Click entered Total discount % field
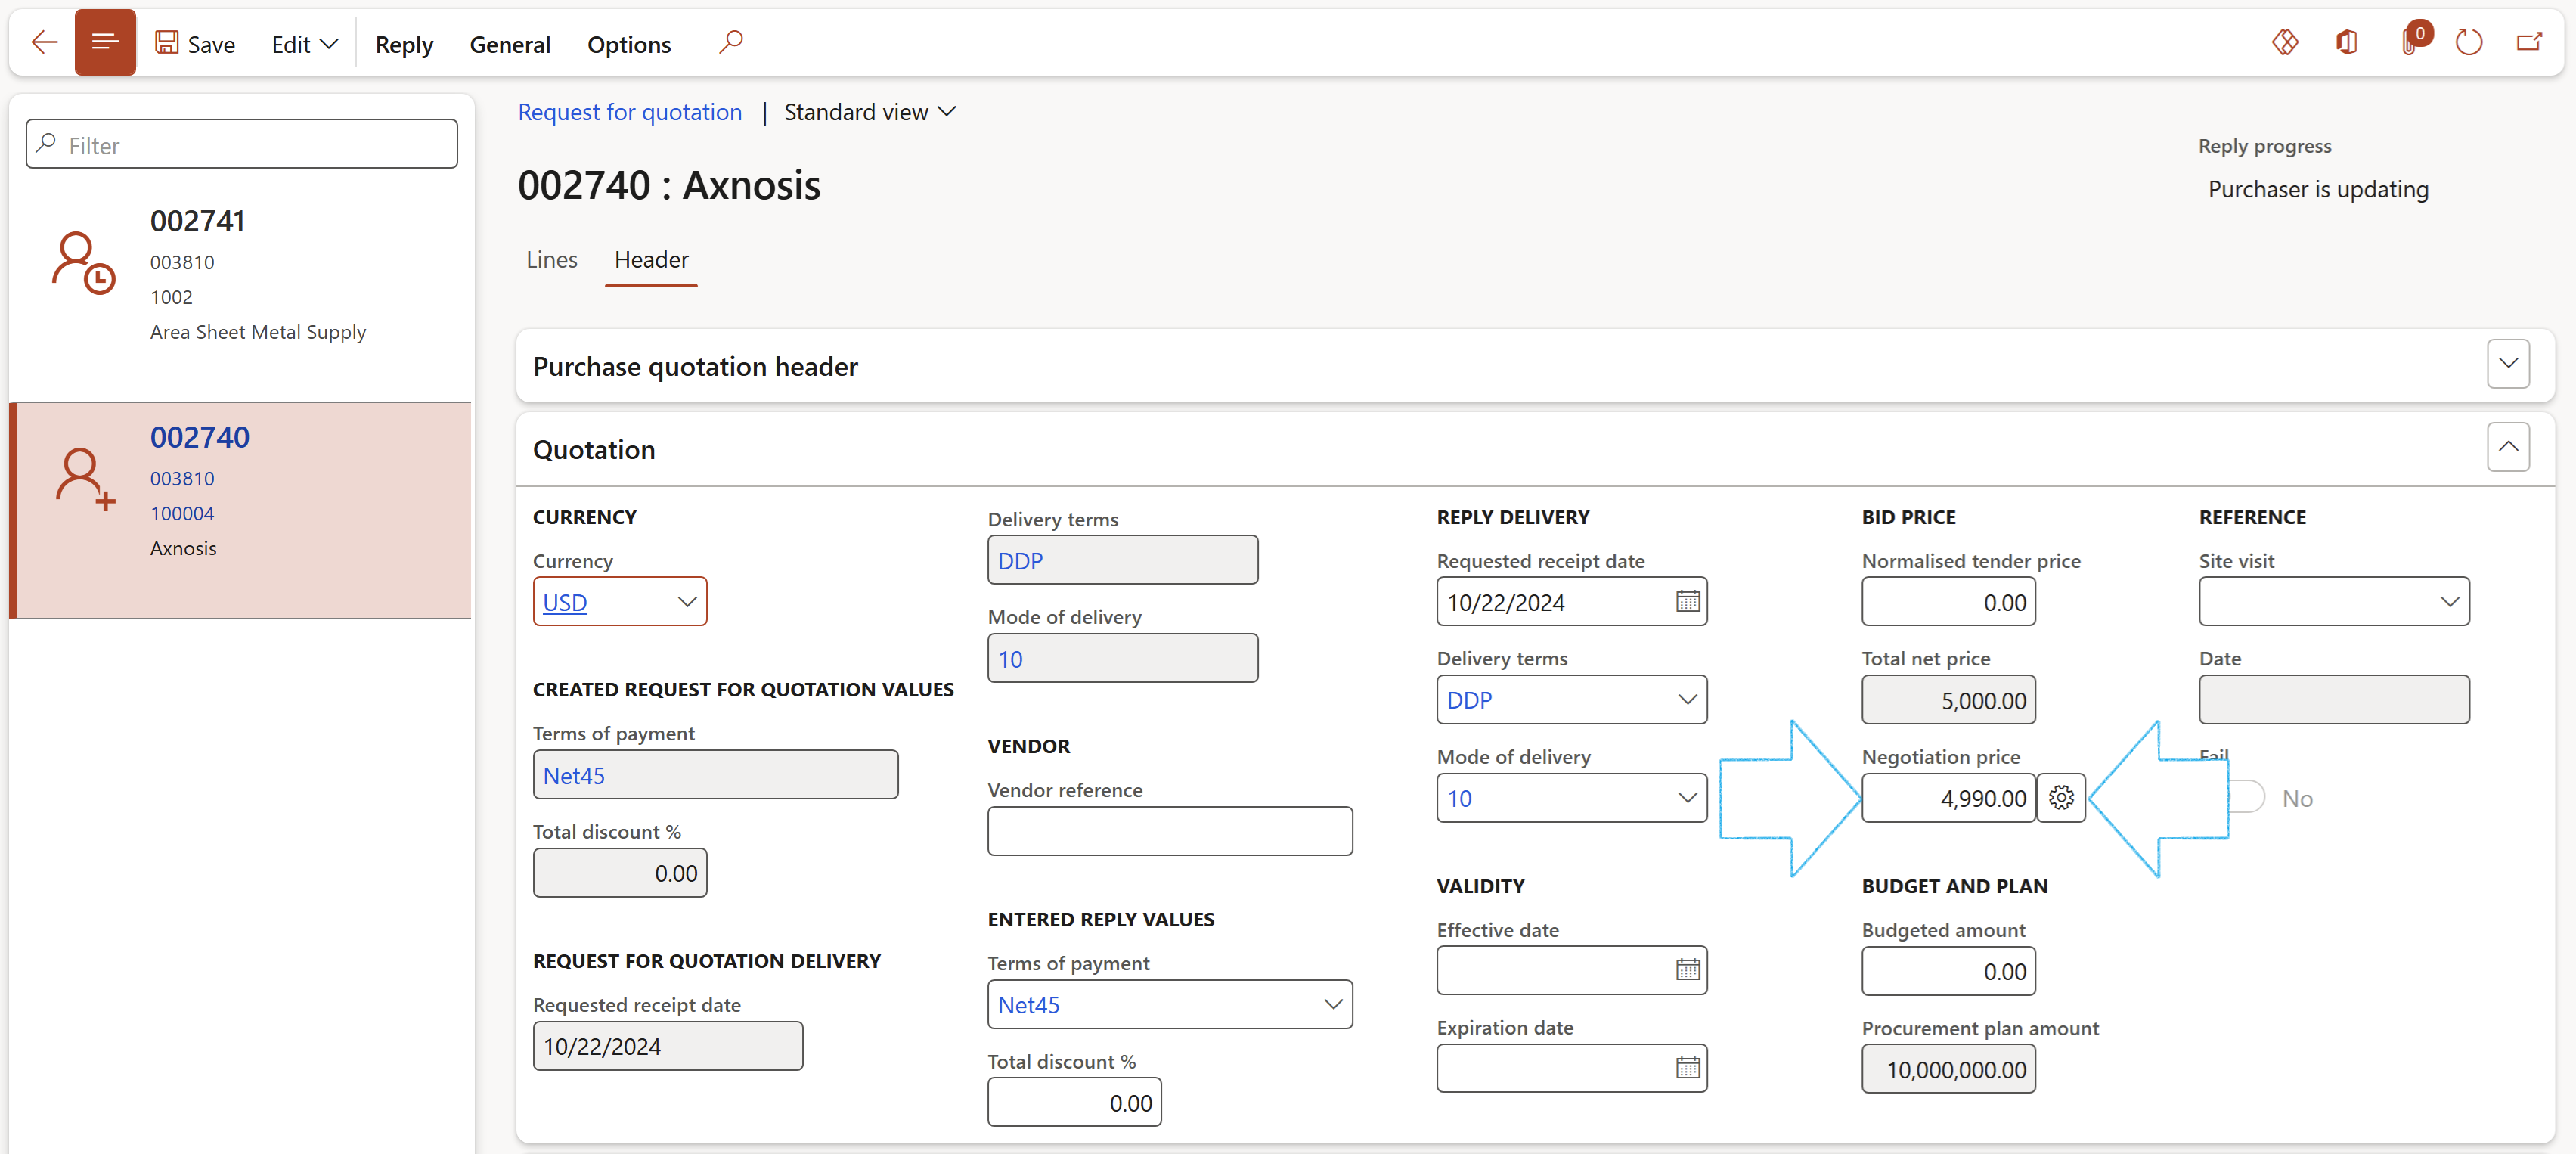Viewport: 2576px width, 1154px height. pos(1075,1102)
